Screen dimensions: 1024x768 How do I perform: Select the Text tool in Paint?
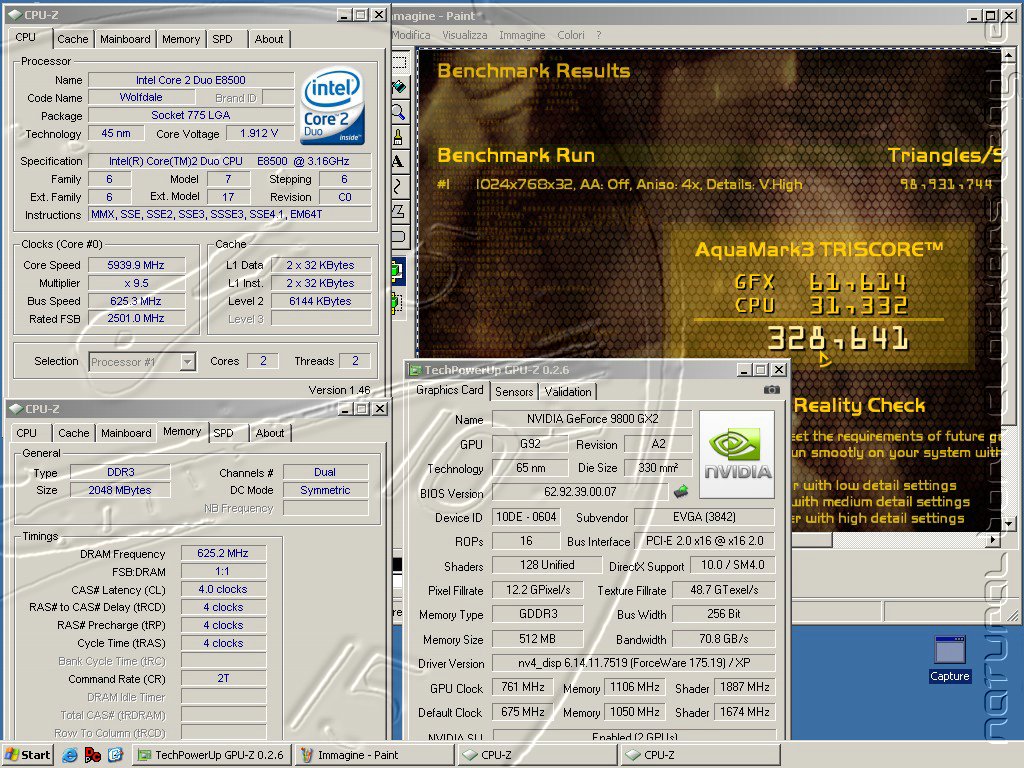pyautogui.click(x=400, y=161)
